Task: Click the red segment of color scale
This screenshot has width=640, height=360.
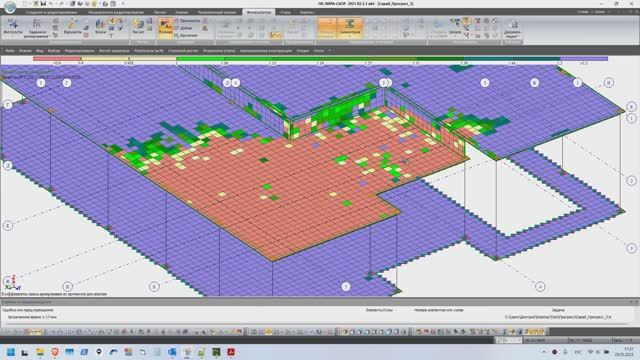Action: pos(57,59)
